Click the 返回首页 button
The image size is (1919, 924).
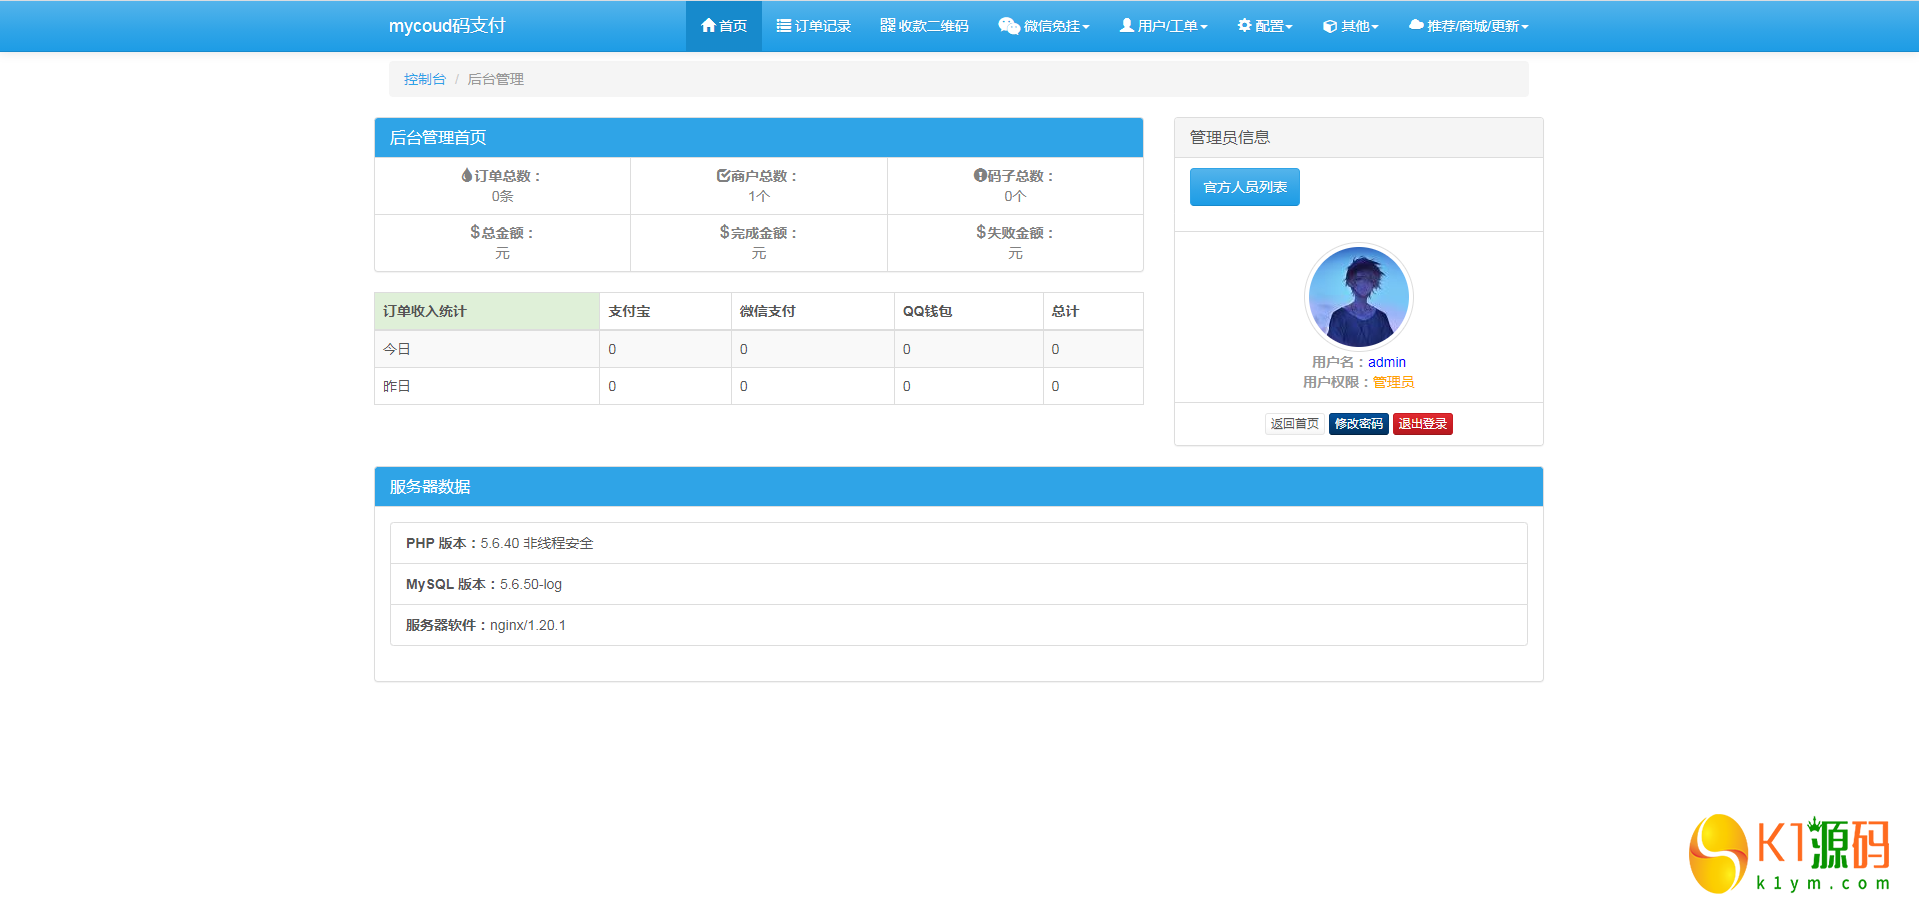[x=1294, y=424]
